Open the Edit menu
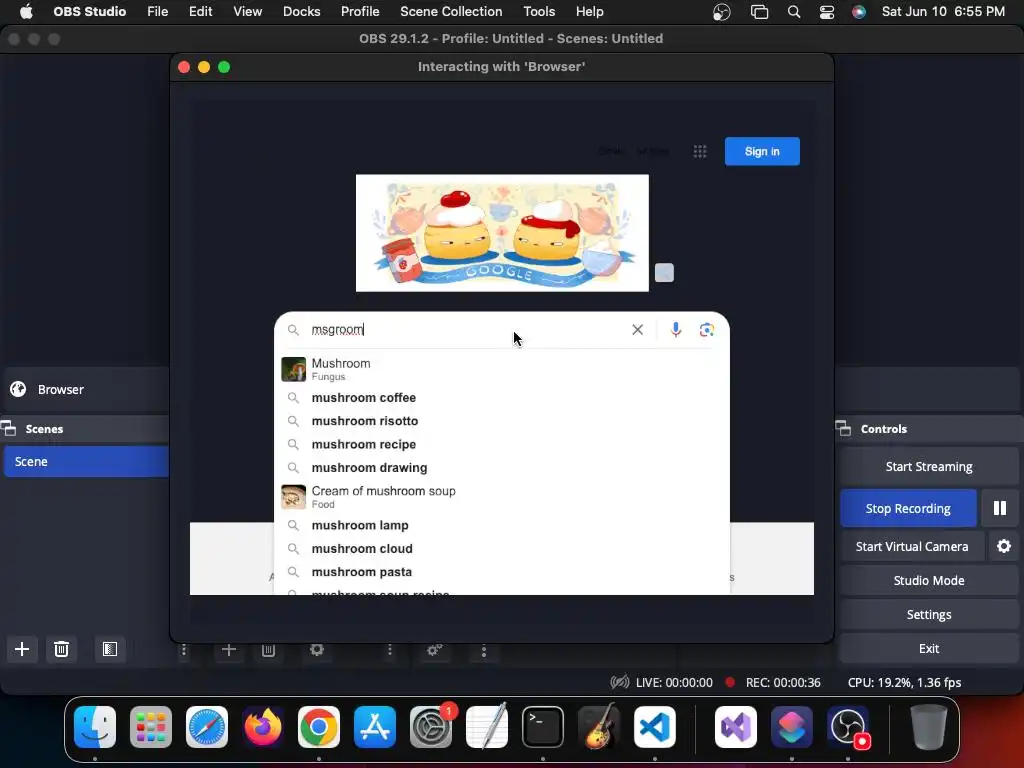 pyautogui.click(x=200, y=12)
